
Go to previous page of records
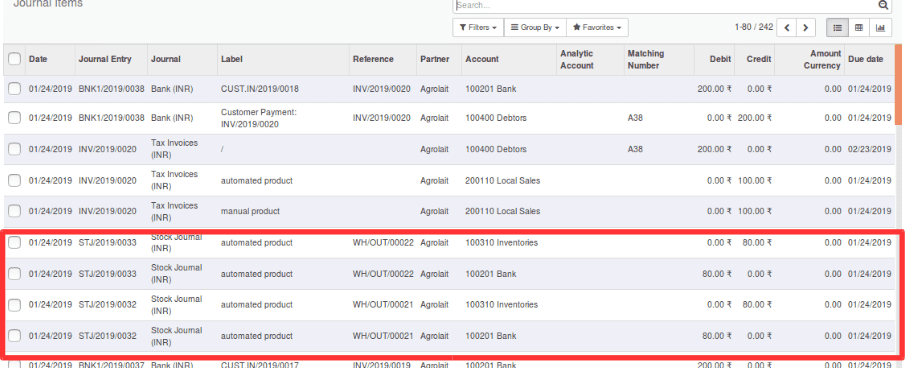(788, 27)
